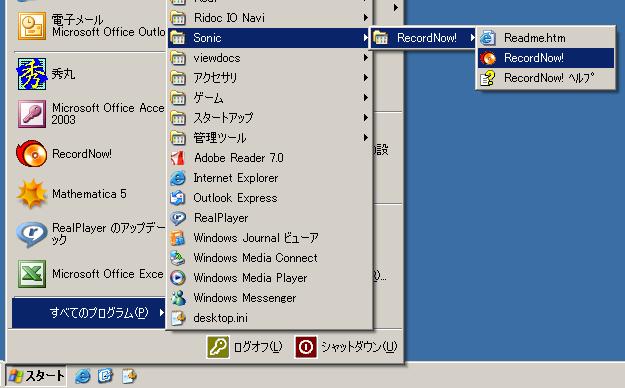
Task: Expand 管理ツール submenu arrow
Action: click(x=366, y=138)
